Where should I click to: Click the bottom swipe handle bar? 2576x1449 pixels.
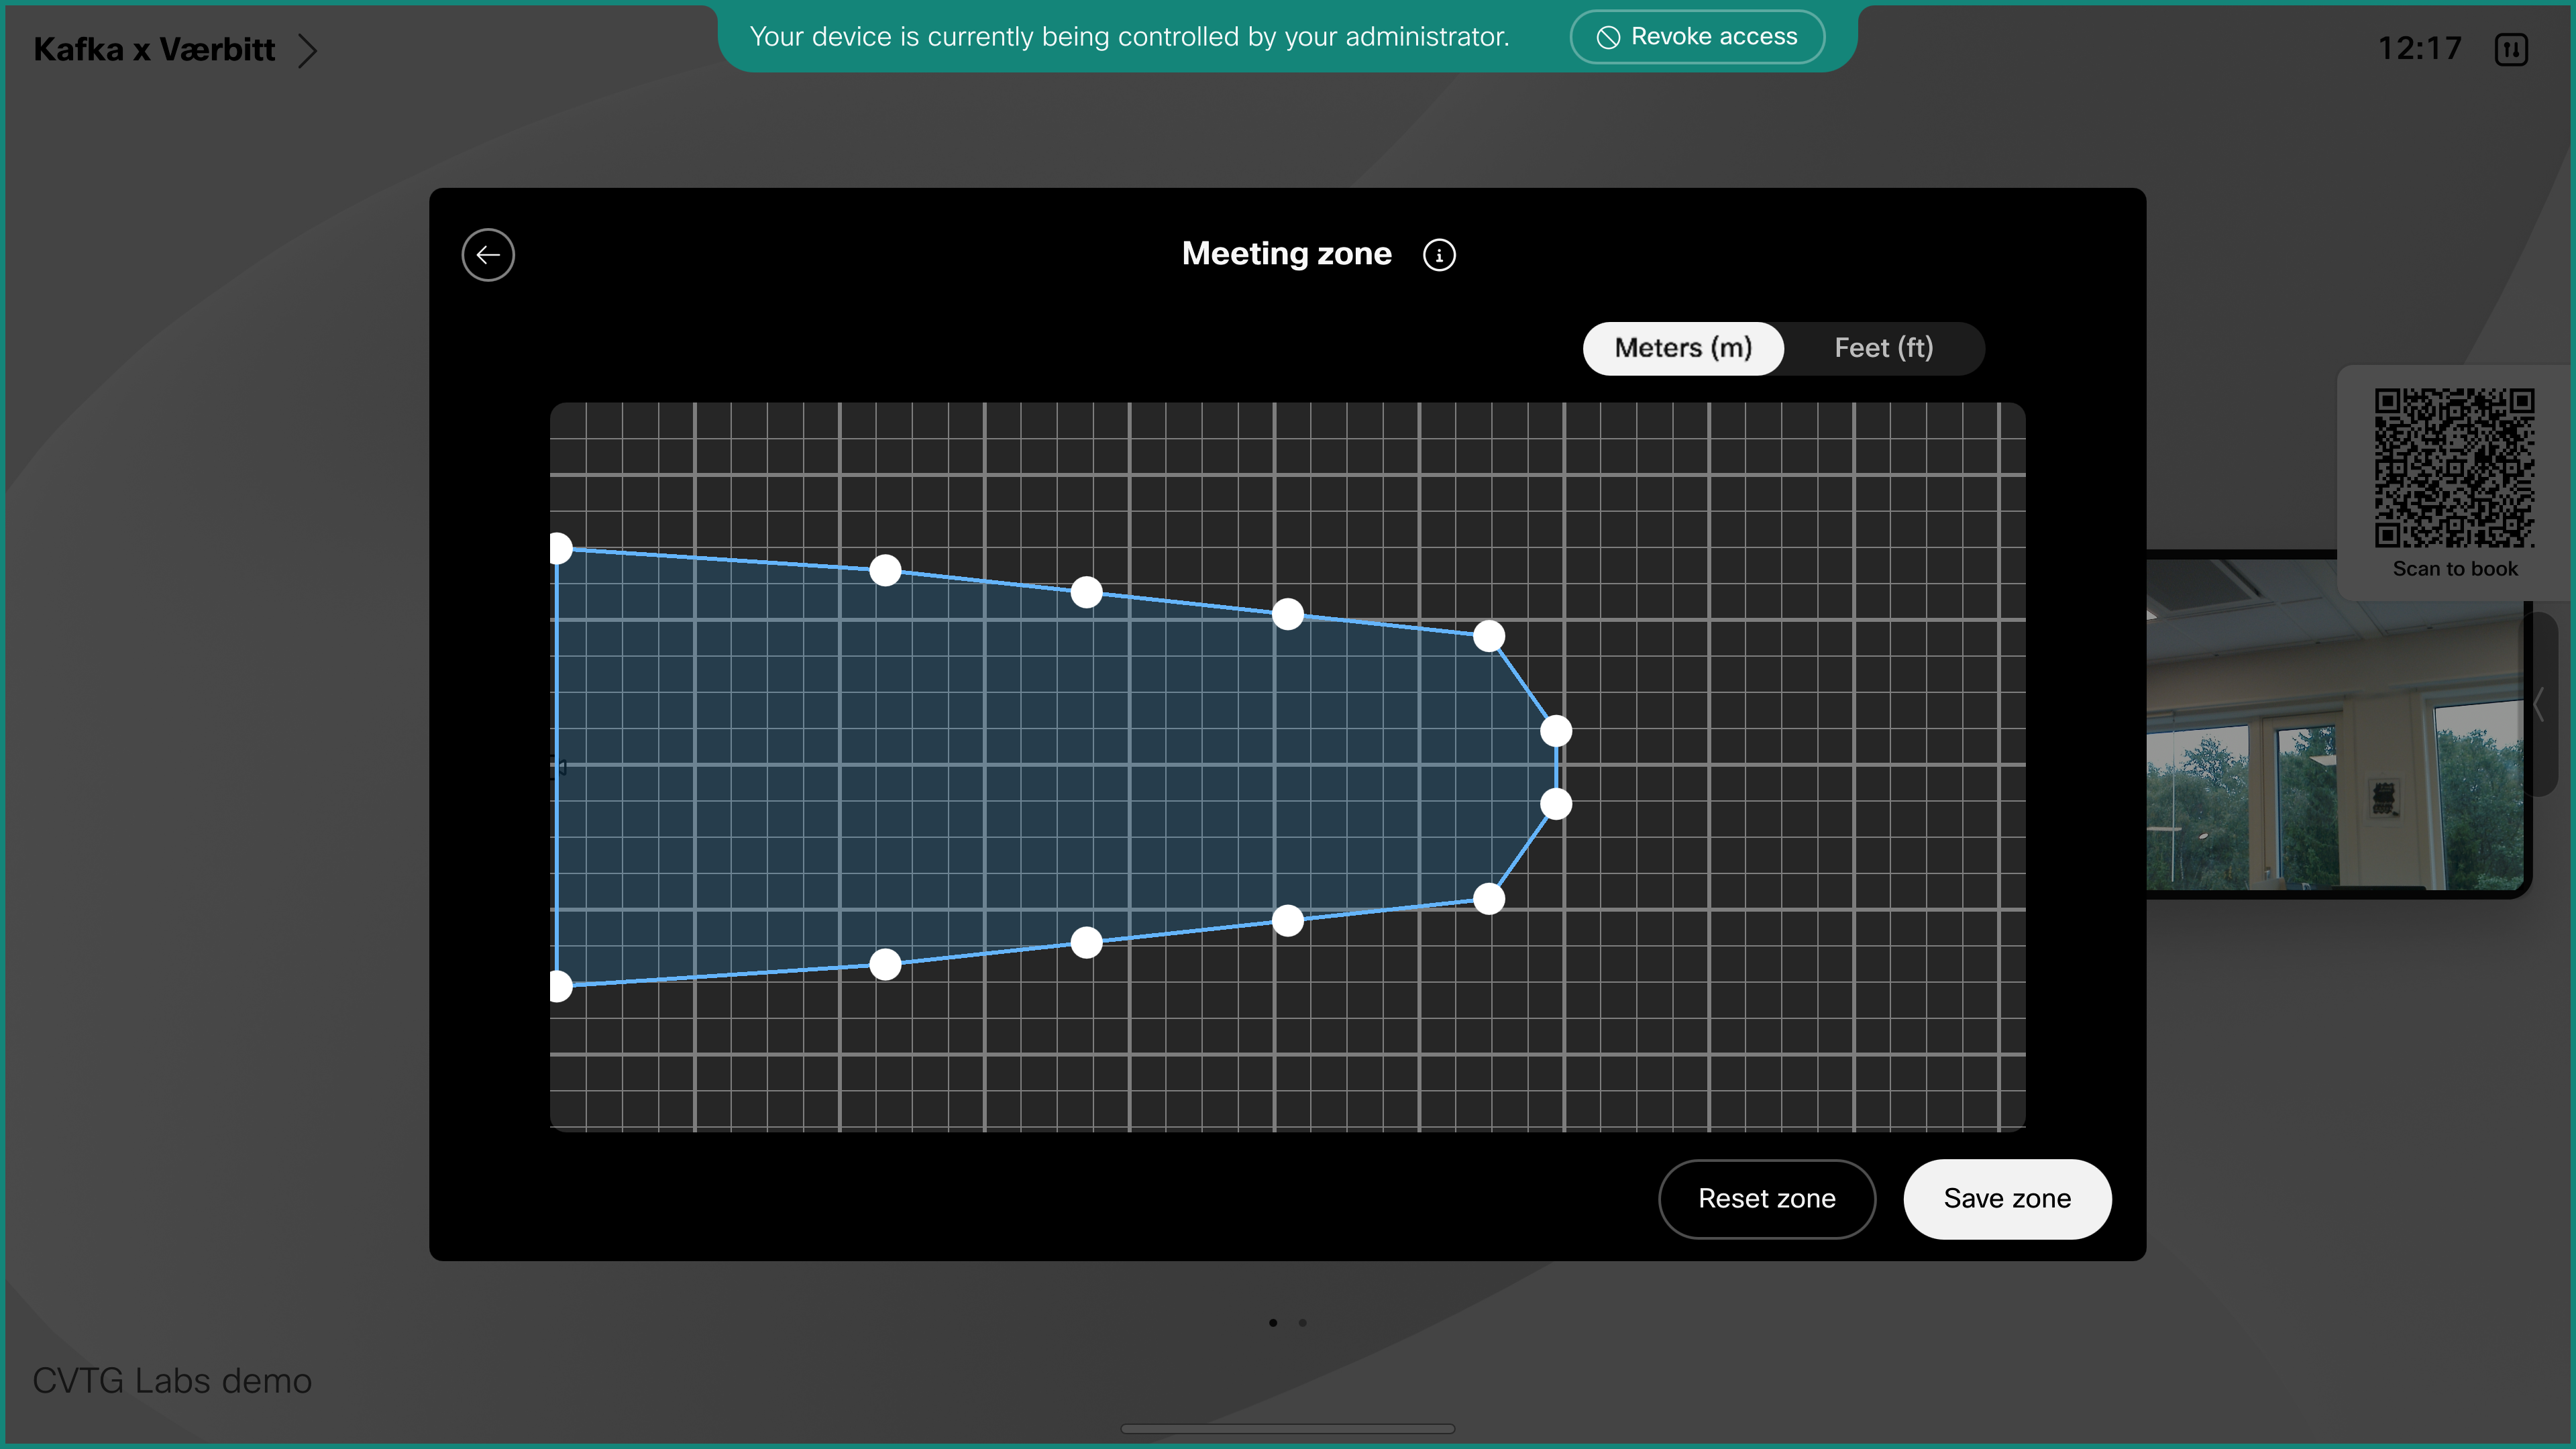[x=1287, y=1429]
